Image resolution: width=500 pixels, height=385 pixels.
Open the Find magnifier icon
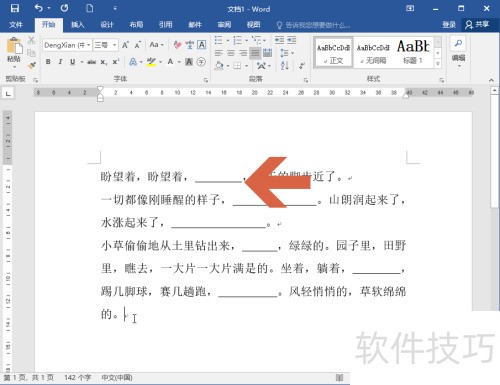tap(458, 44)
